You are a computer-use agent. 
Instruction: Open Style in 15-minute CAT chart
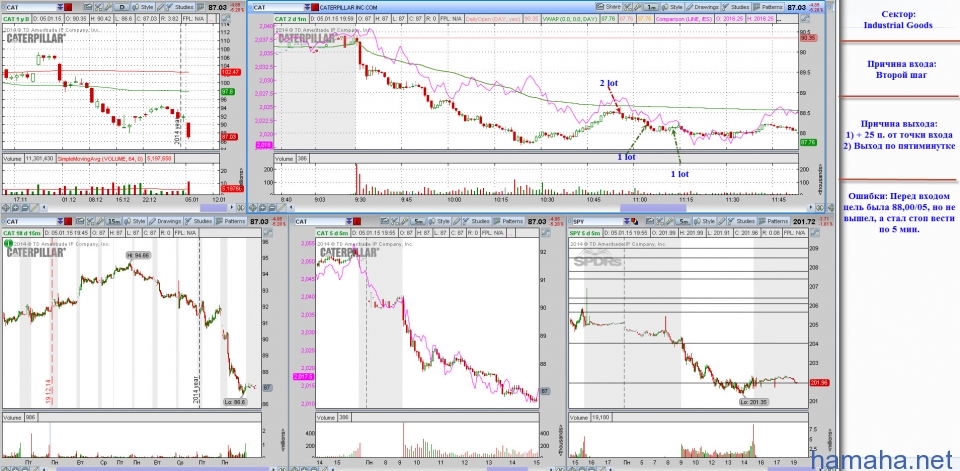point(135,221)
